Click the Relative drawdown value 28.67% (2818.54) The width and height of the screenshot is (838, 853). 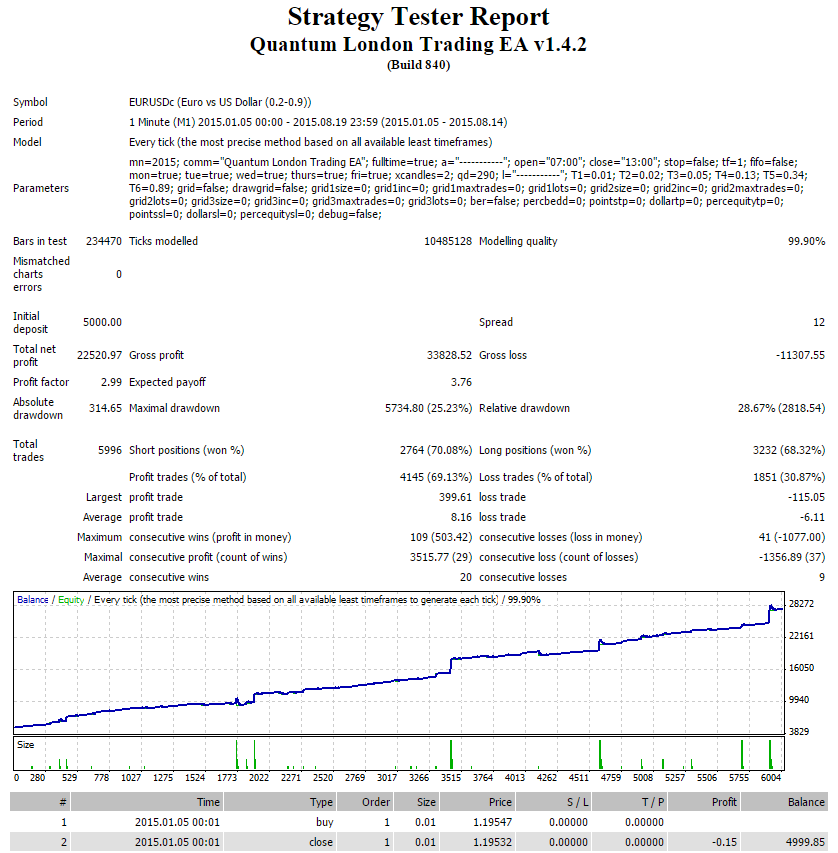coord(781,409)
